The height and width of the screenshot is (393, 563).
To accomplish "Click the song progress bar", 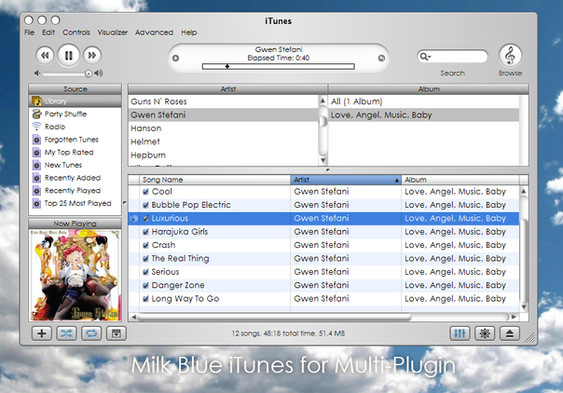I will 278,66.
